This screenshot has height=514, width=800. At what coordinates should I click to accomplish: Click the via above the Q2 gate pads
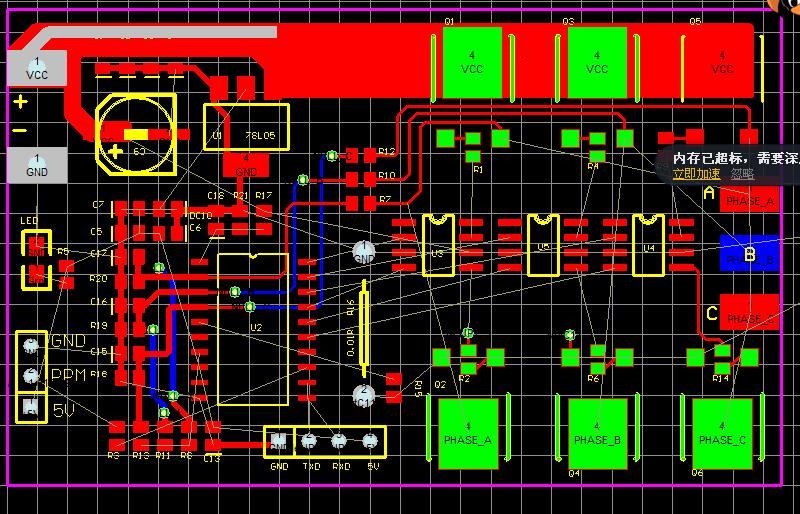point(468,333)
